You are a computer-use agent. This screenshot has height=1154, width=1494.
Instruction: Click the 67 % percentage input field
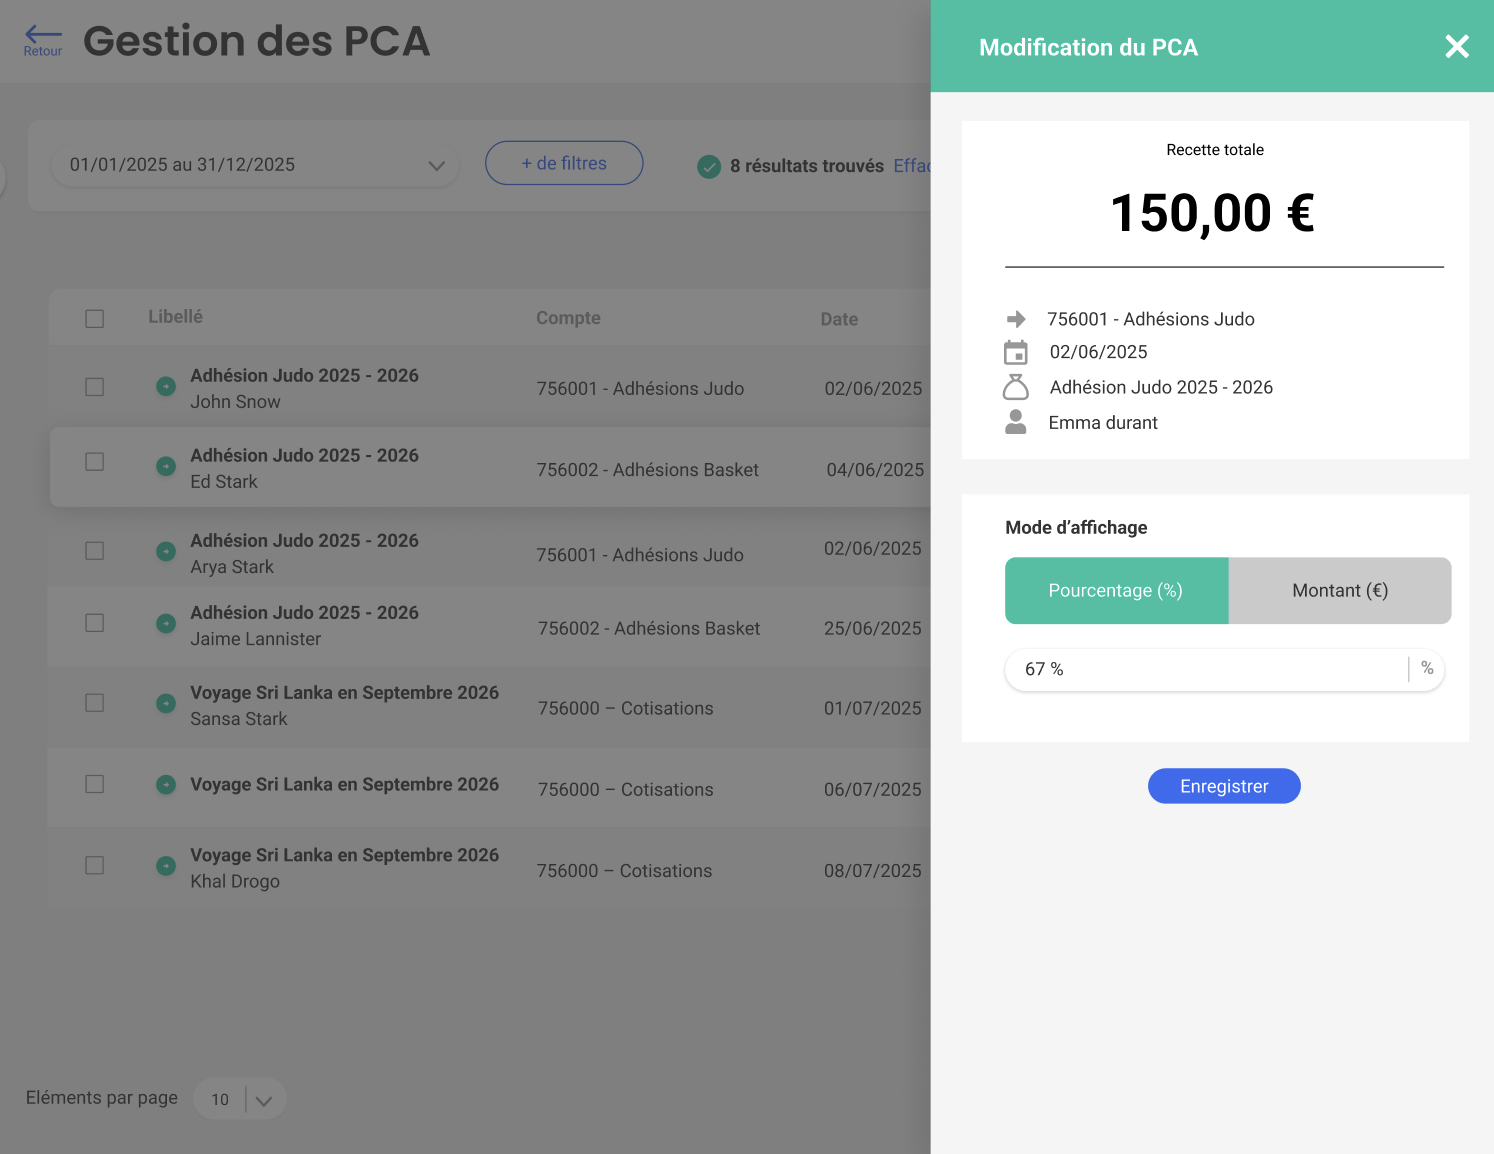[1200, 669]
